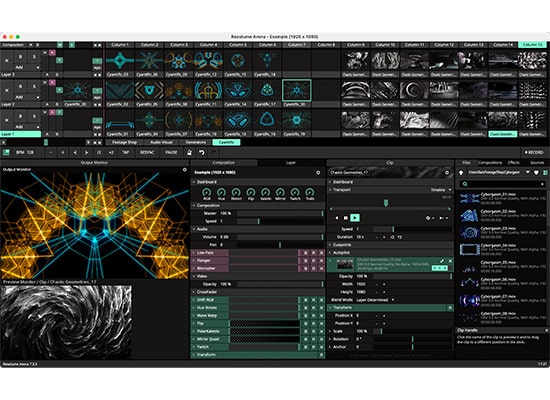Viewport: 550px width, 400px height.
Task: Click the clip transport Play forward button
Action: tap(355, 218)
